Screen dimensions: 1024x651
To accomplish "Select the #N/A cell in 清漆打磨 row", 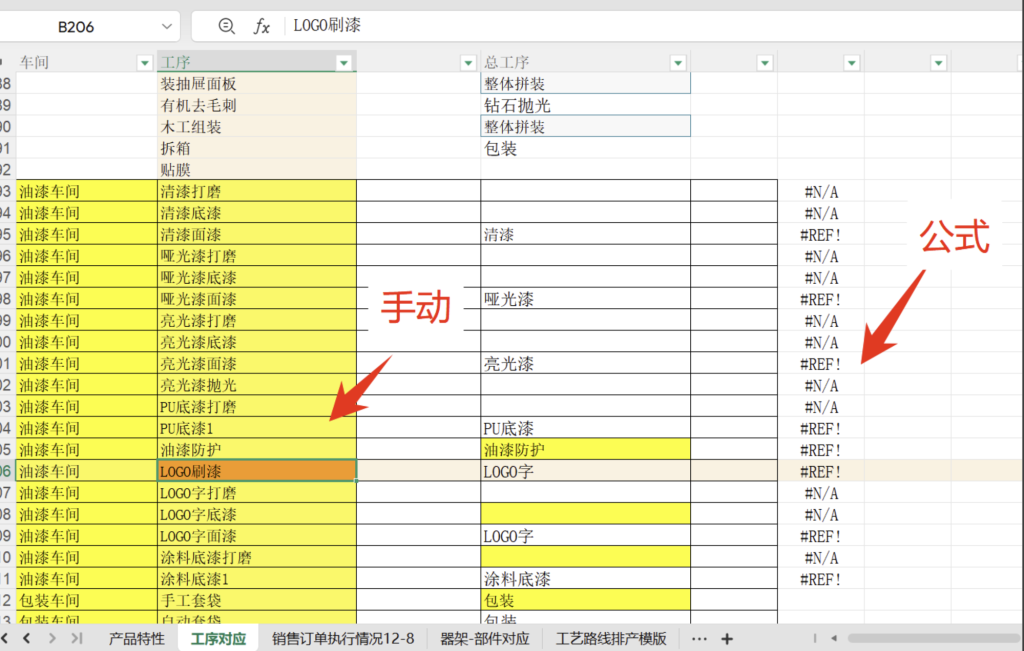I will [820, 192].
